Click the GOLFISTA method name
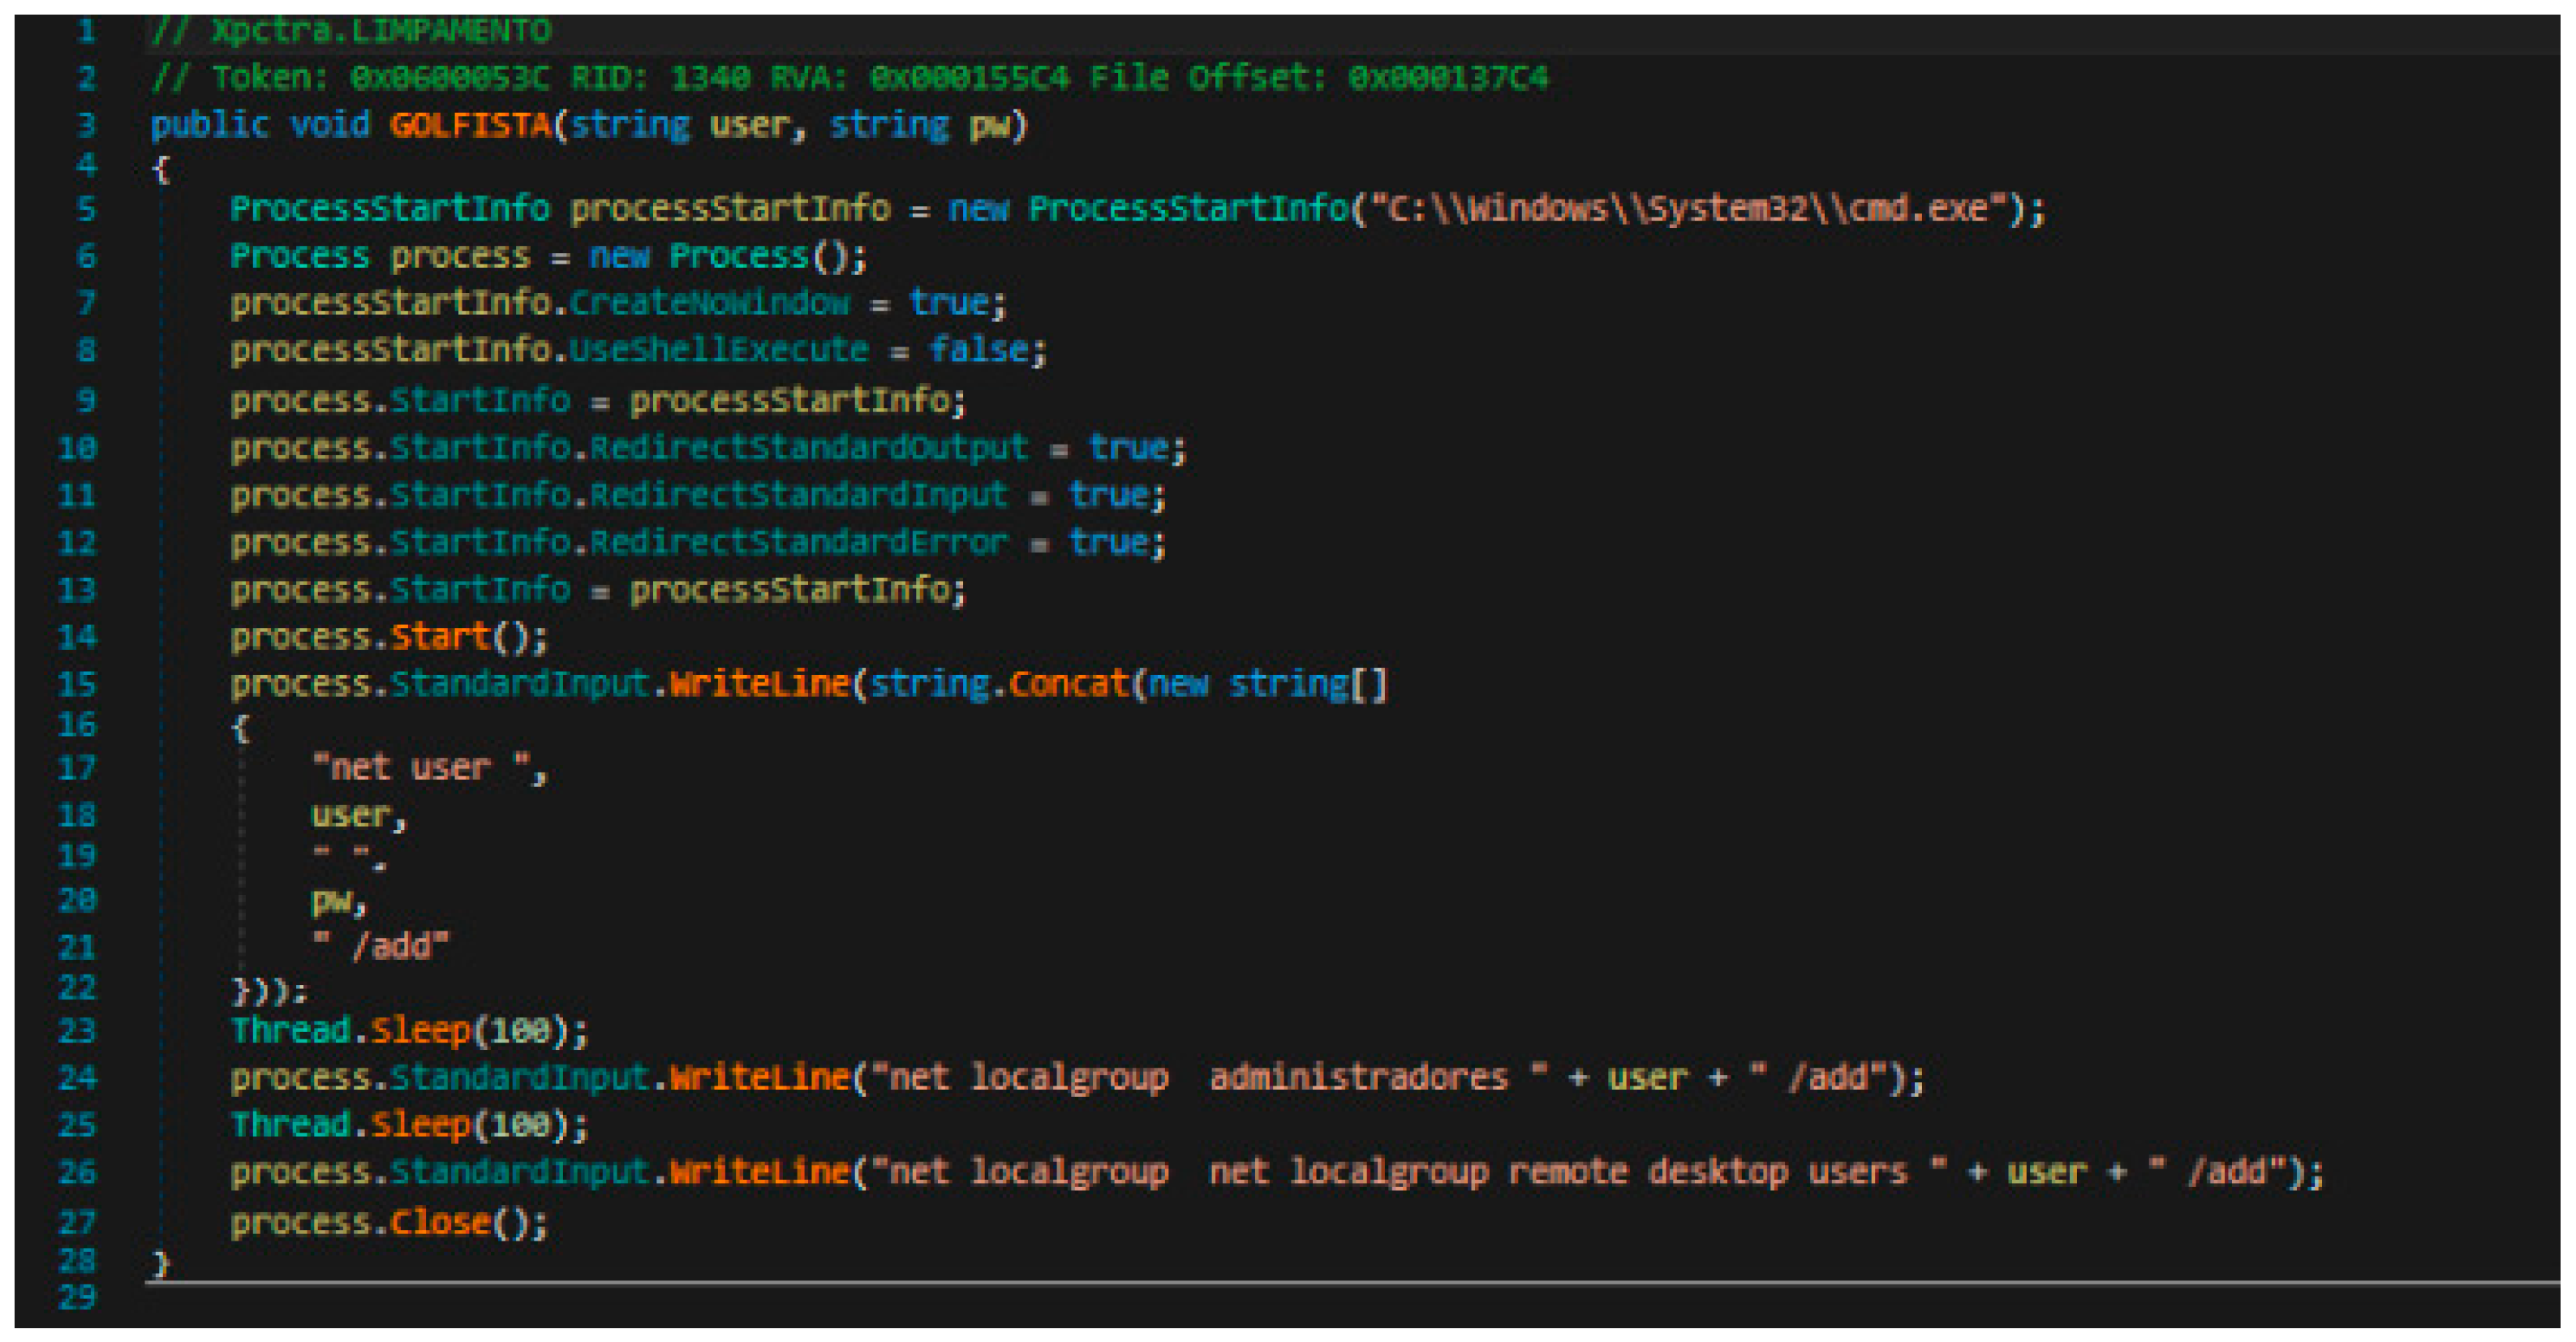 click(x=470, y=125)
